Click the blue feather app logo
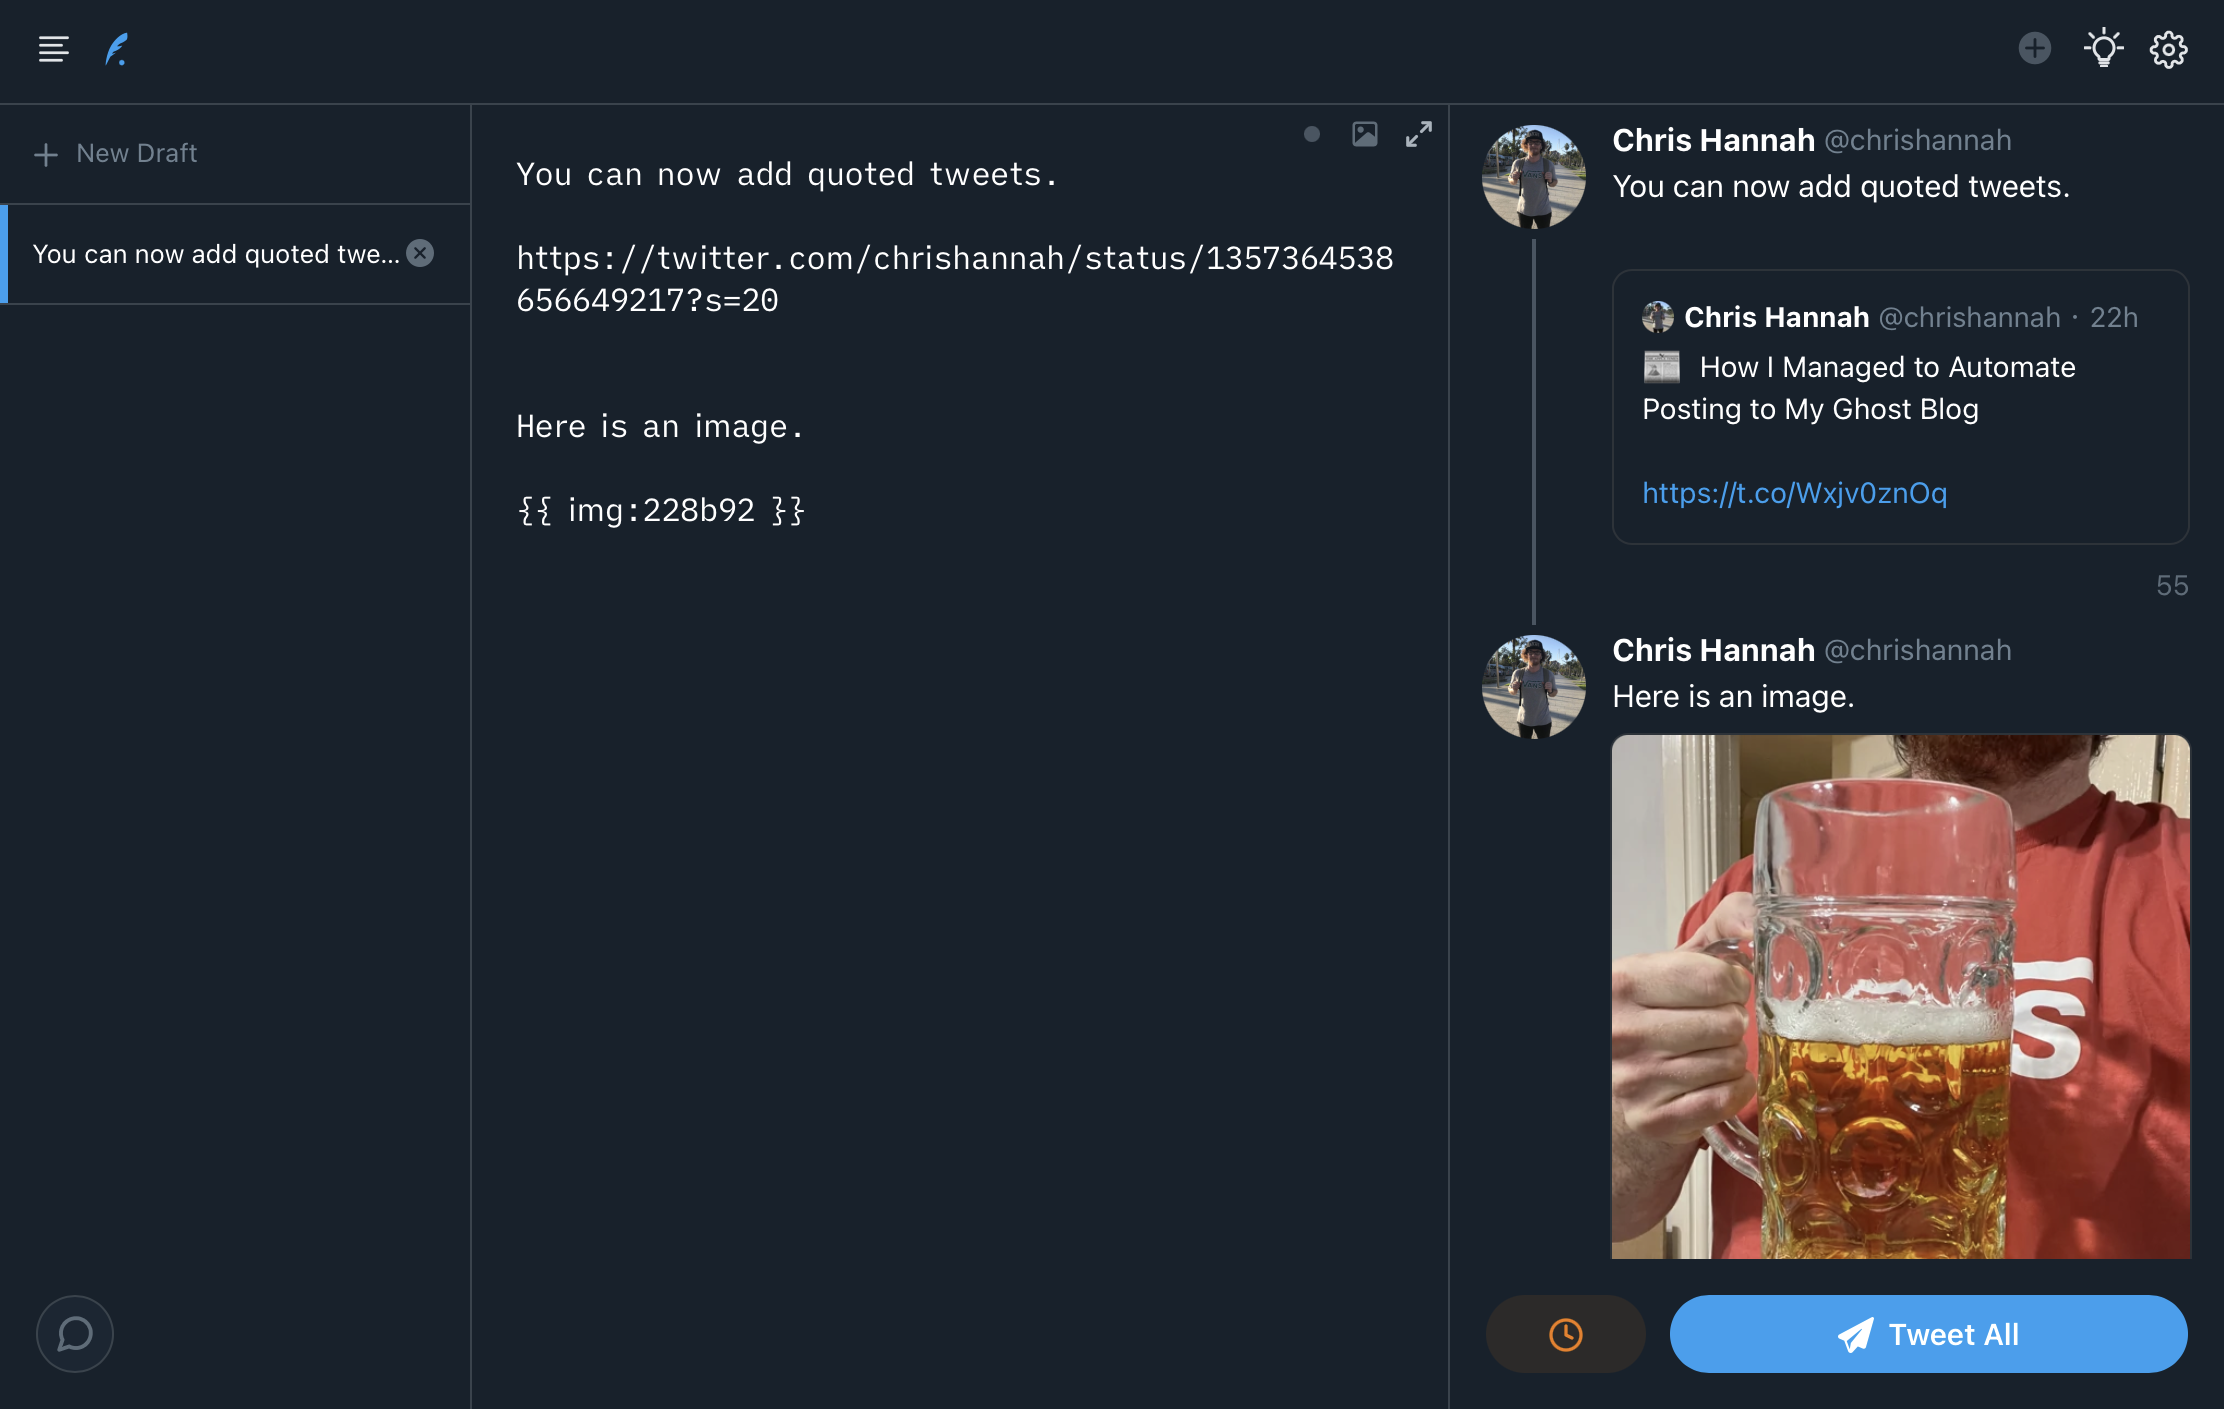 [x=117, y=49]
